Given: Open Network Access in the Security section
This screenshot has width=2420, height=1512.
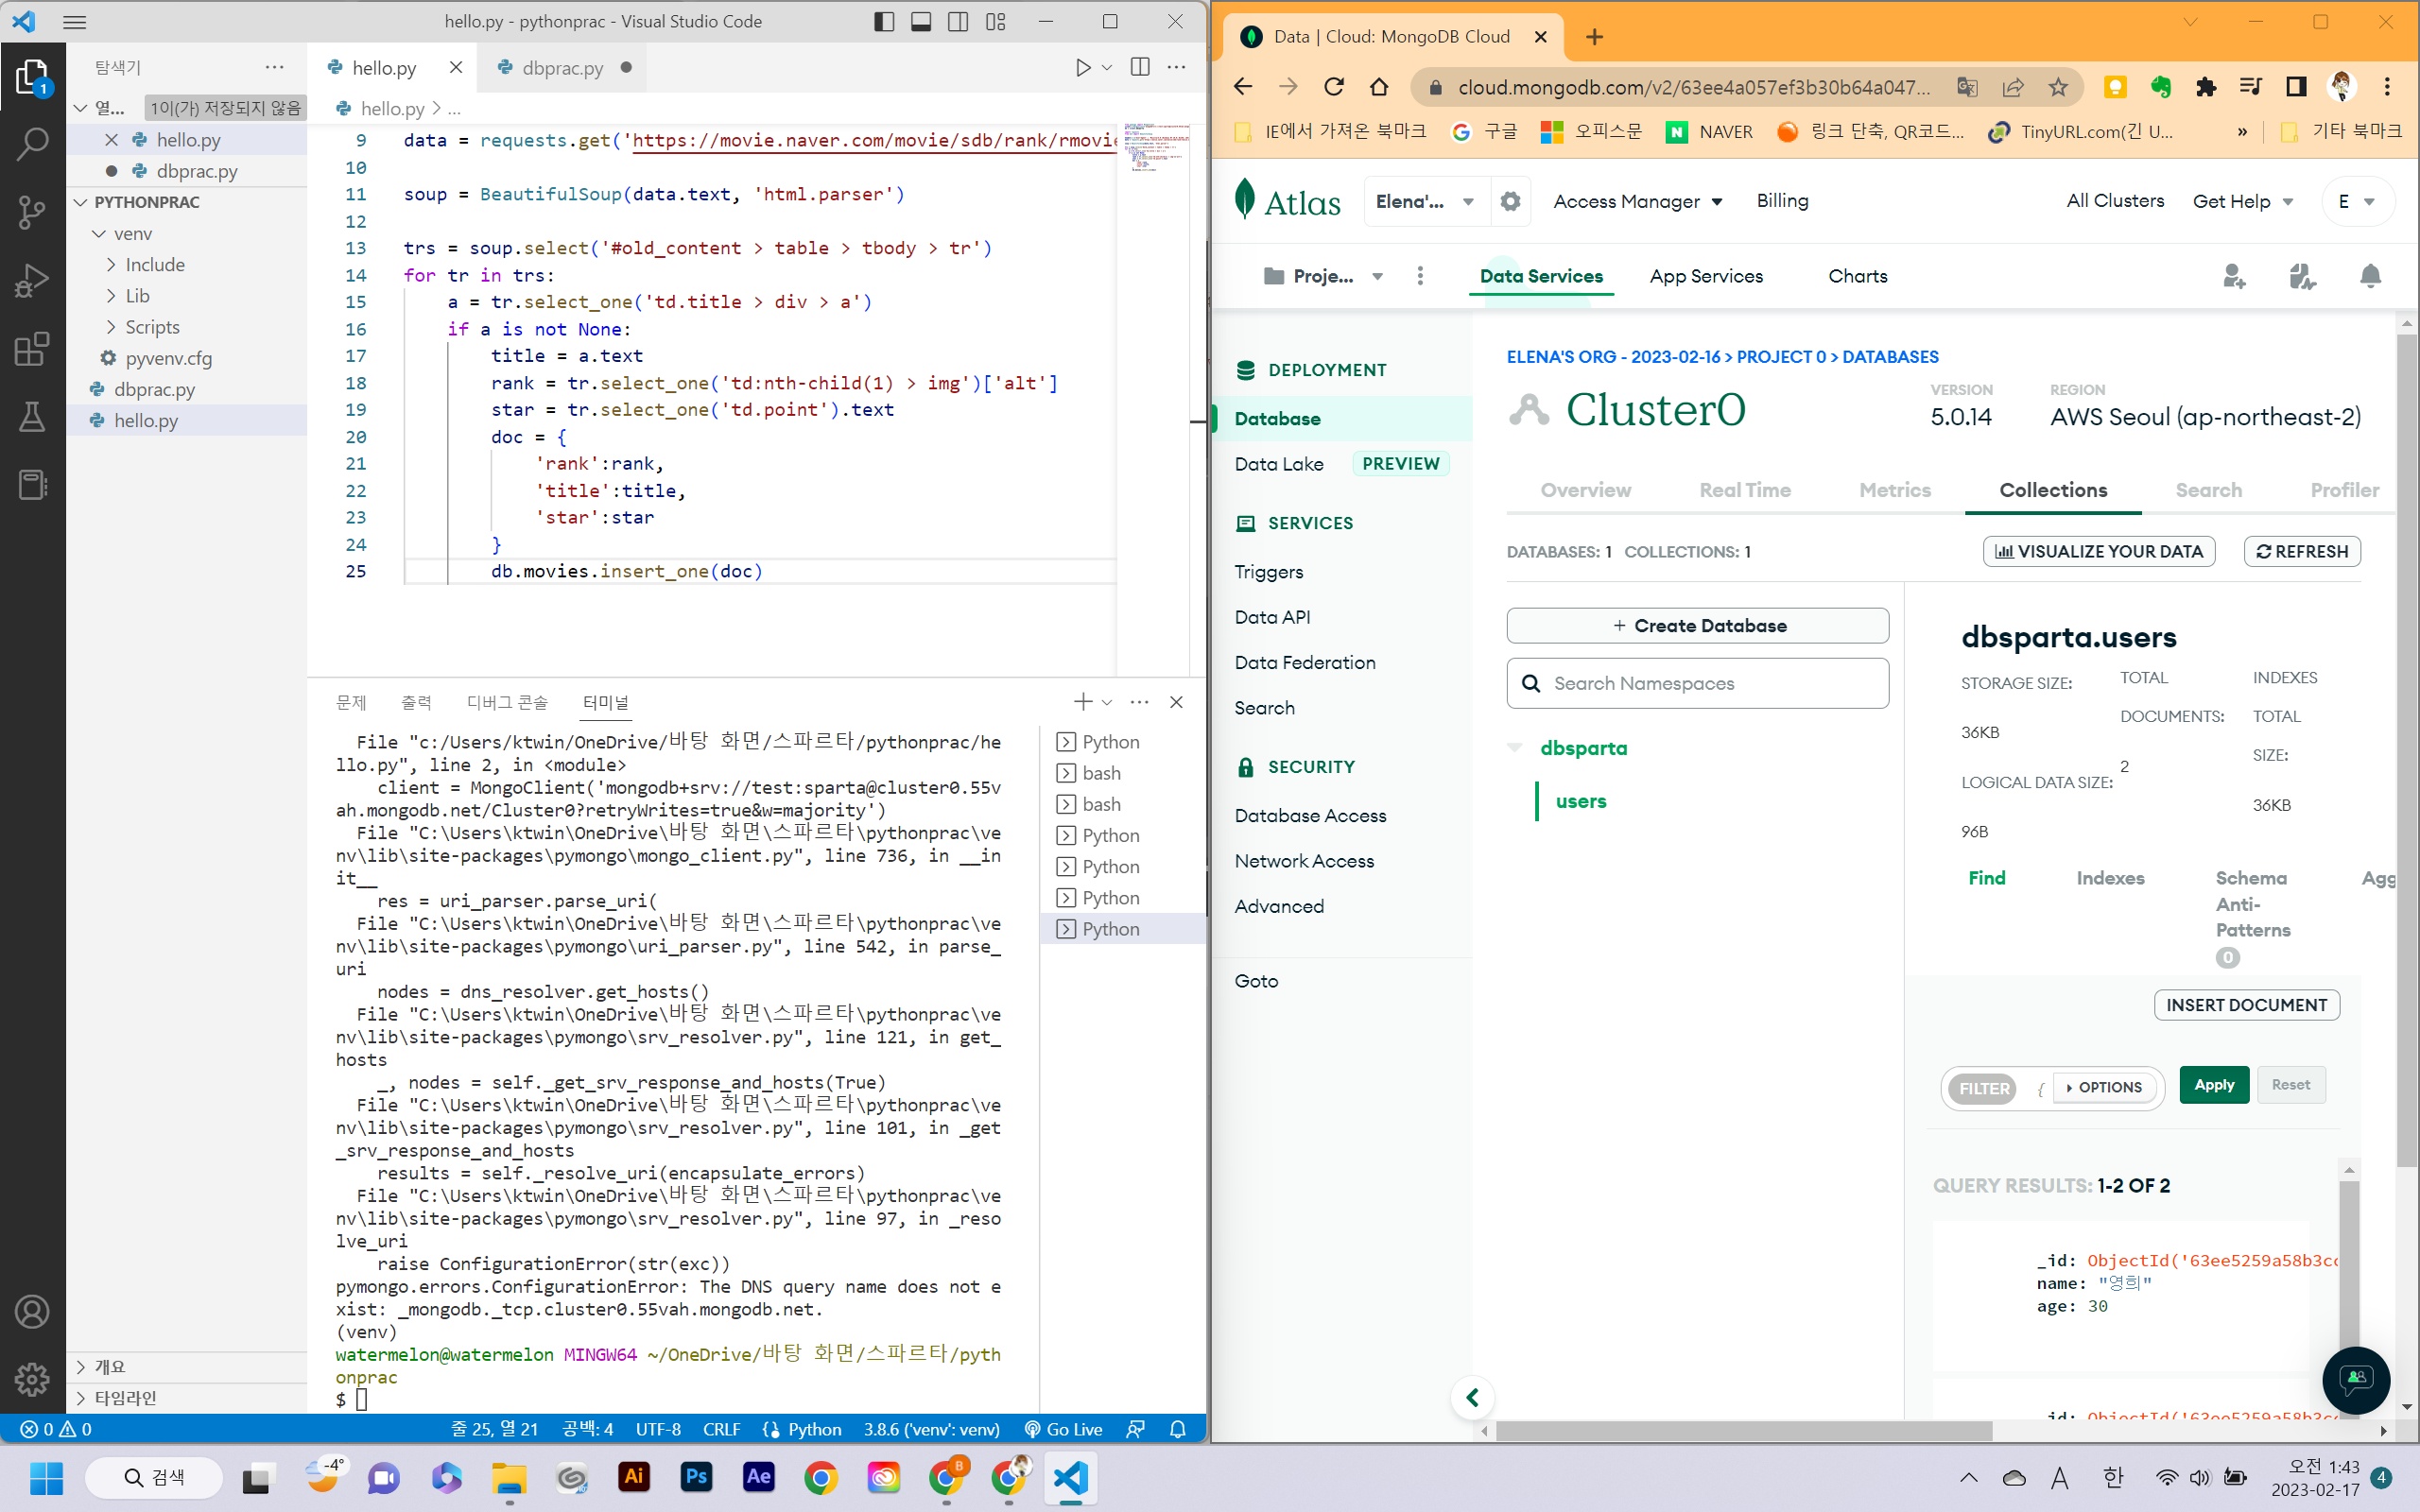Looking at the screenshot, I should tap(1304, 861).
